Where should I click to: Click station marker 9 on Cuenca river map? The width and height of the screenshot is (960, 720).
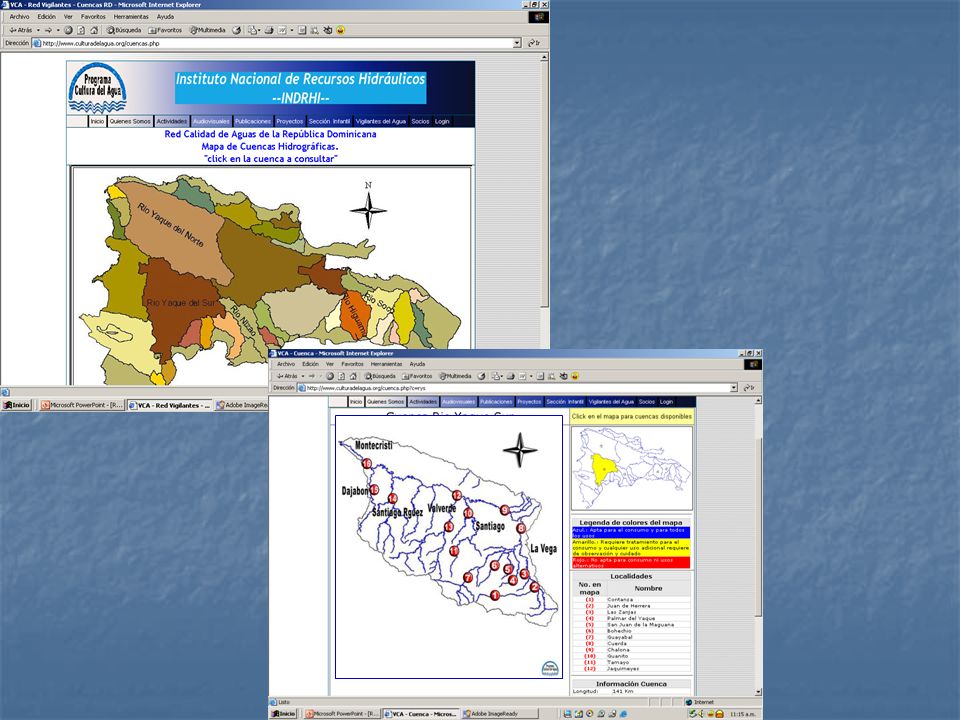[x=504, y=509]
